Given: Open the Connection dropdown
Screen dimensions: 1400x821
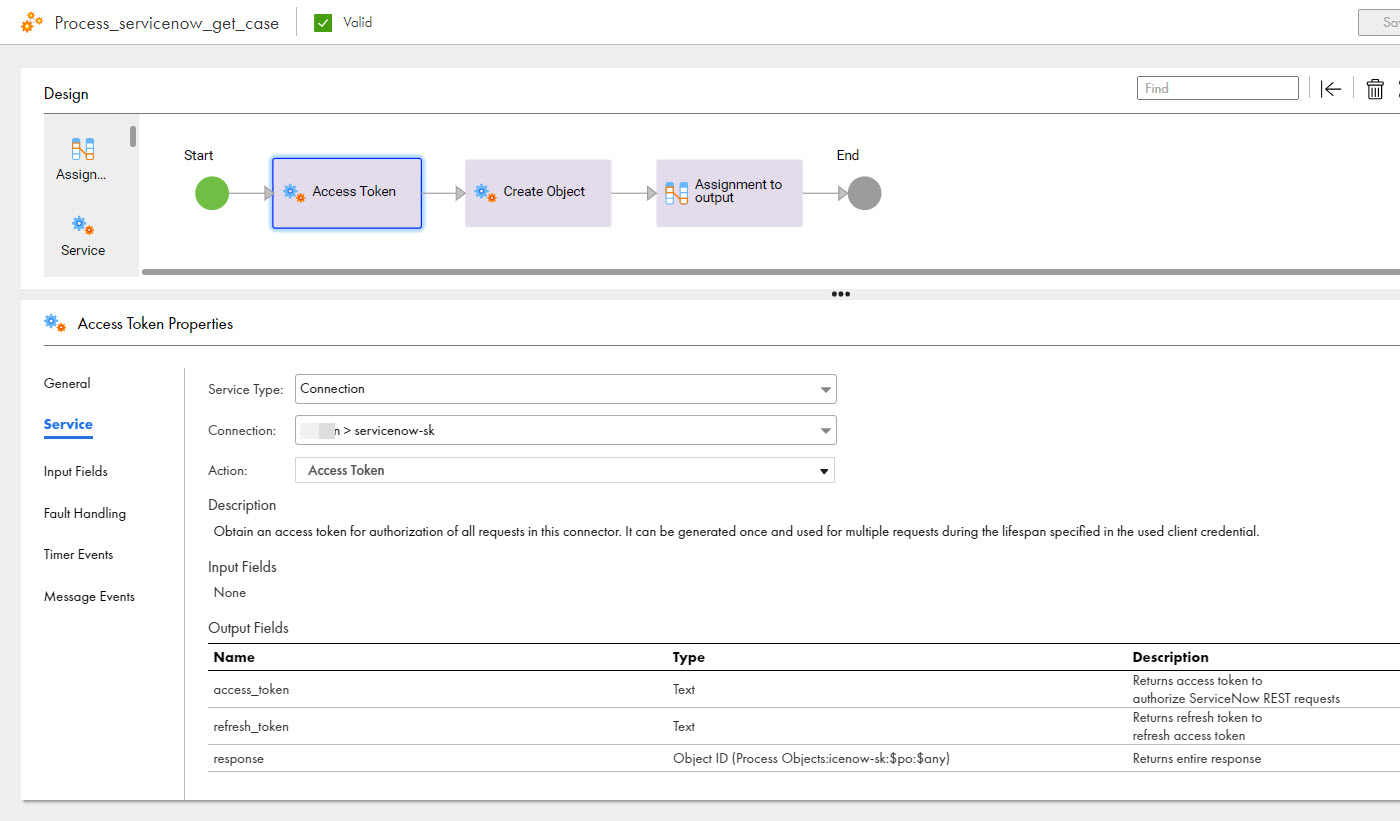Looking at the screenshot, I should pos(566,431).
